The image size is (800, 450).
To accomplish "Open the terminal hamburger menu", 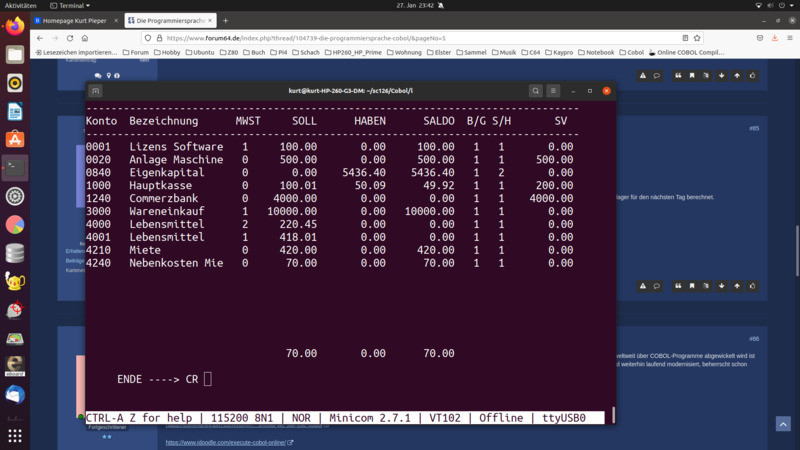I will click(x=553, y=91).
